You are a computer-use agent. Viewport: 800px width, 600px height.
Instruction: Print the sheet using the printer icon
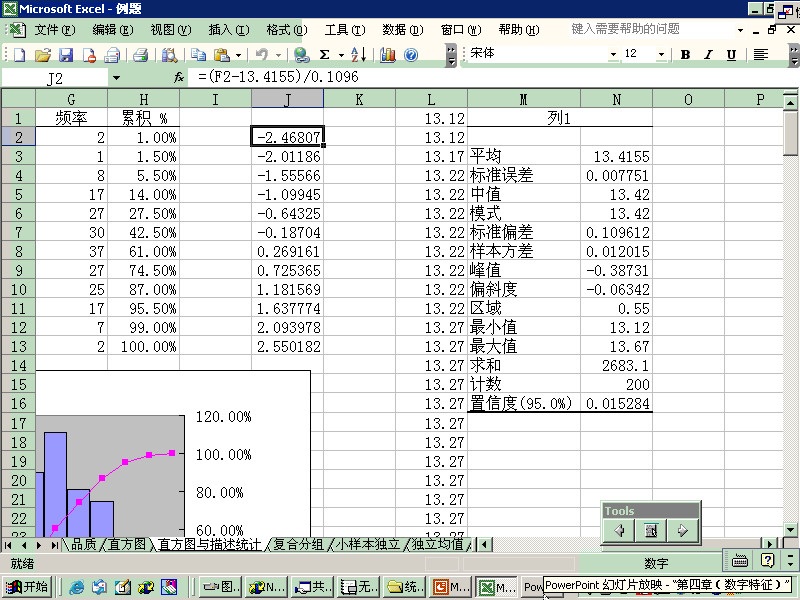140,54
